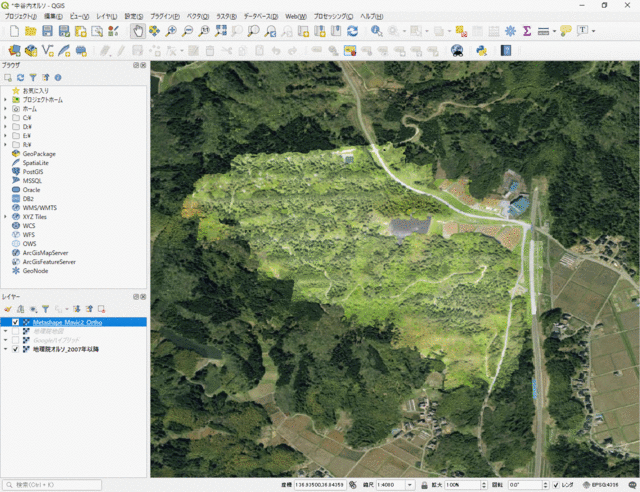This screenshot has height=492, width=640.
Task: Click the Zoom Full extent icon
Action: pos(221,31)
